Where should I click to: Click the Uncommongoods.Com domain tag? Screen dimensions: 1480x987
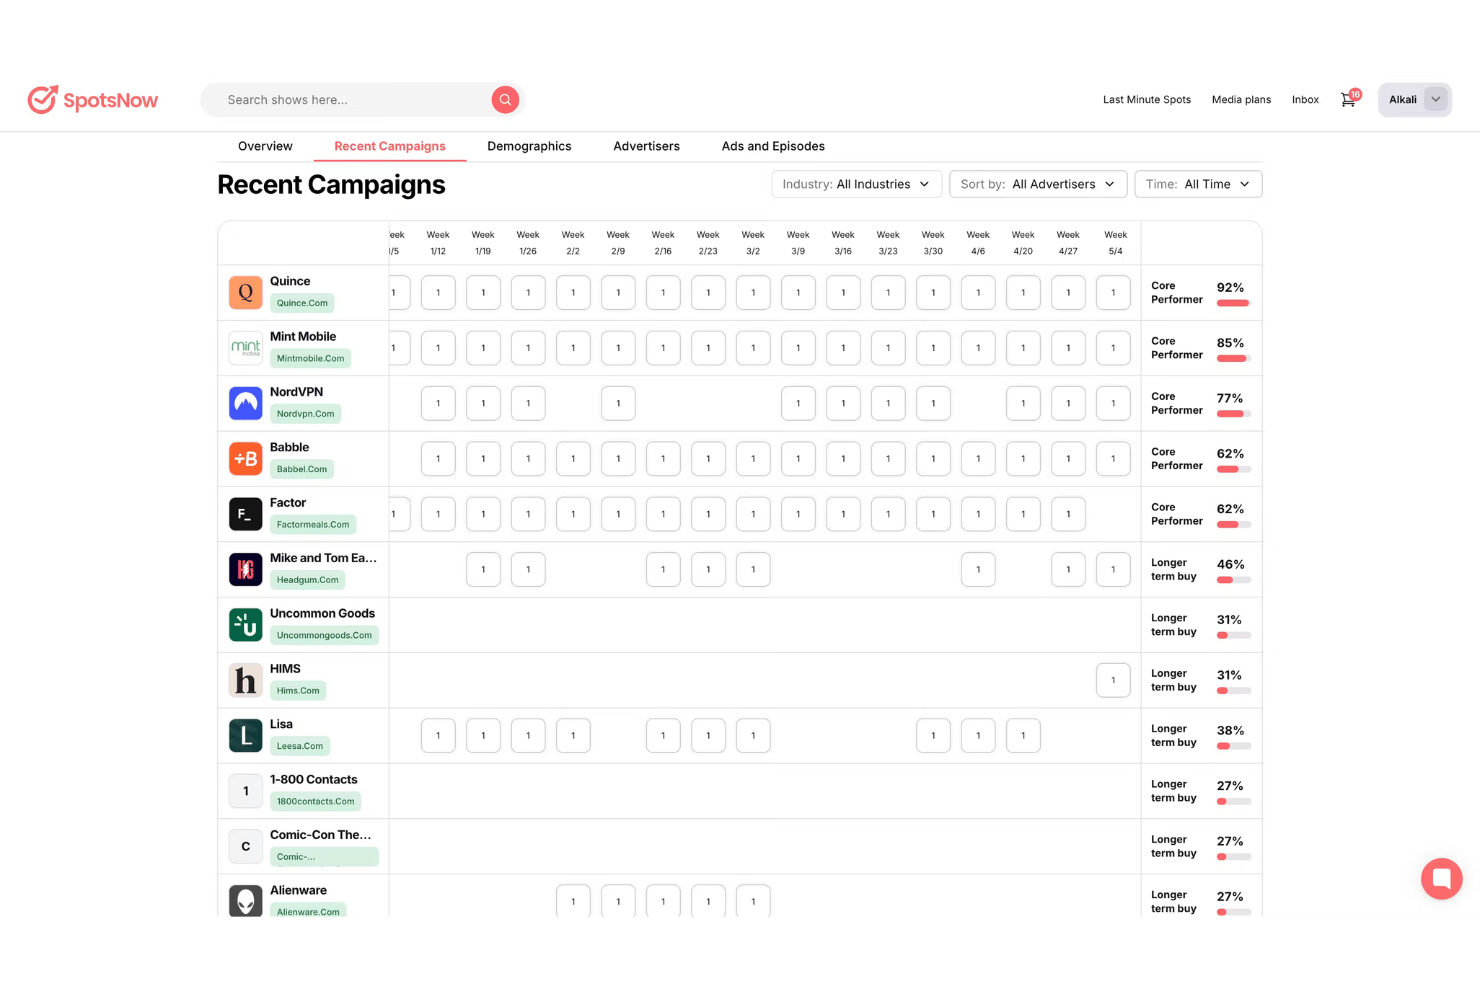[x=324, y=635]
